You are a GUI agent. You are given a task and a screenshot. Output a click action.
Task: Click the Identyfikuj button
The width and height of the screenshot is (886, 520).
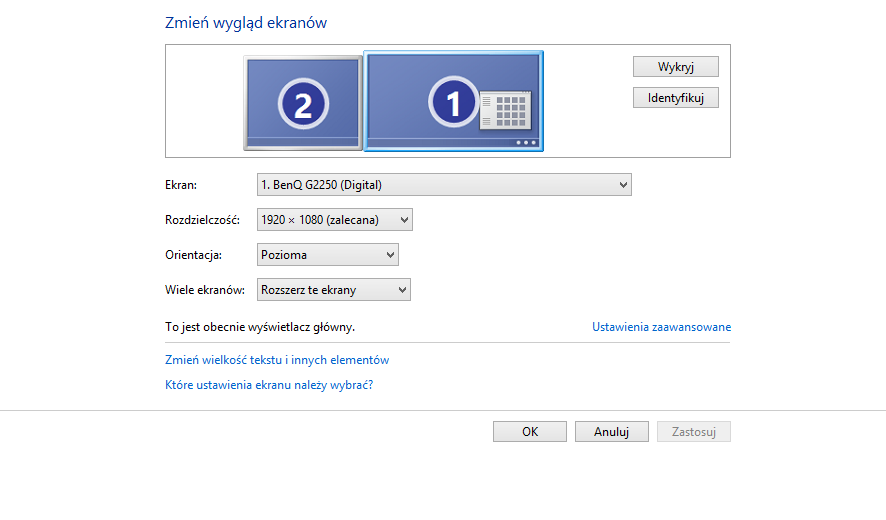pos(676,98)
